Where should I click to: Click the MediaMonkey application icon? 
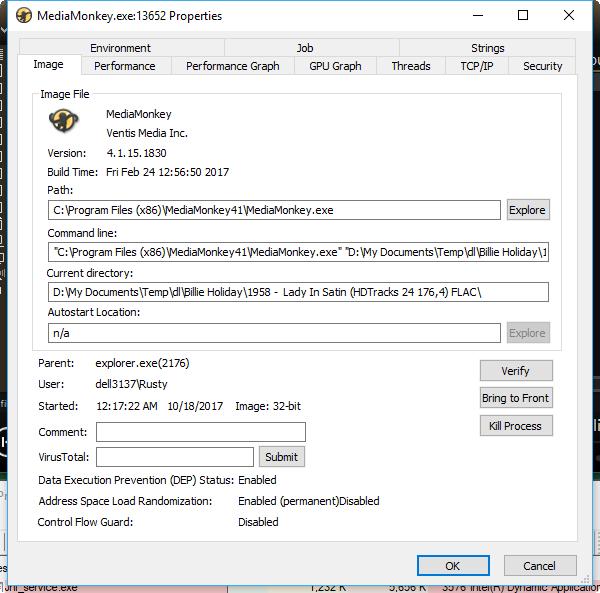[66, 121]
